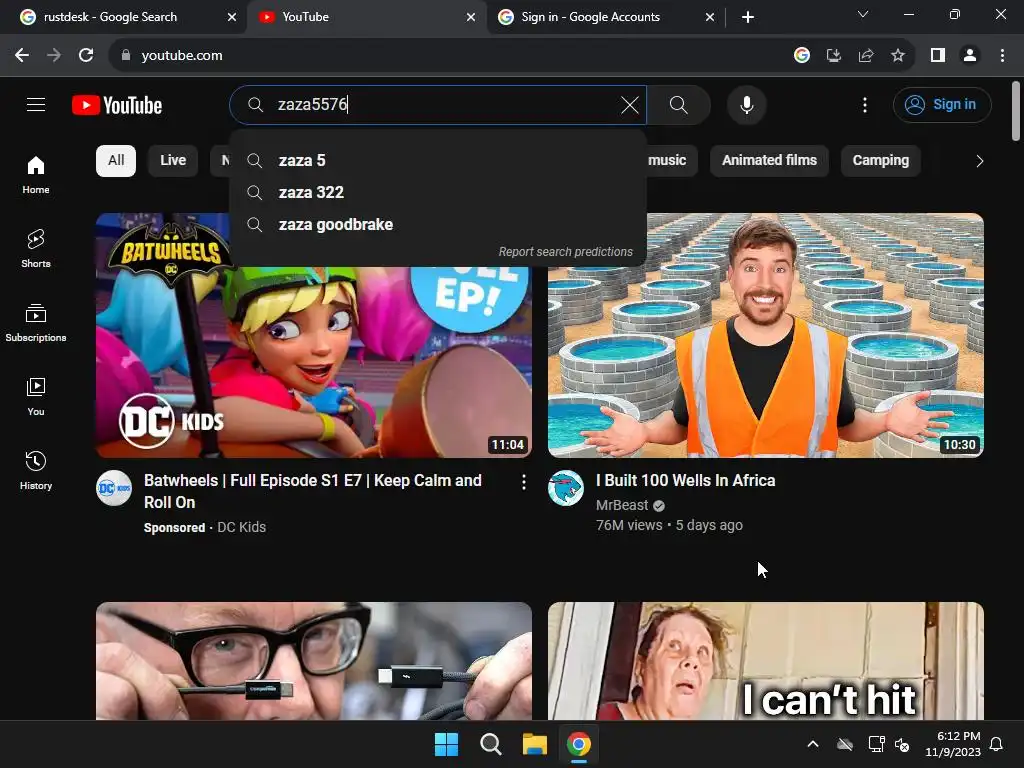The width and height of the screenshot is (1024, 768).
Task: Clear the search box with X
Action: coord(630,104)
